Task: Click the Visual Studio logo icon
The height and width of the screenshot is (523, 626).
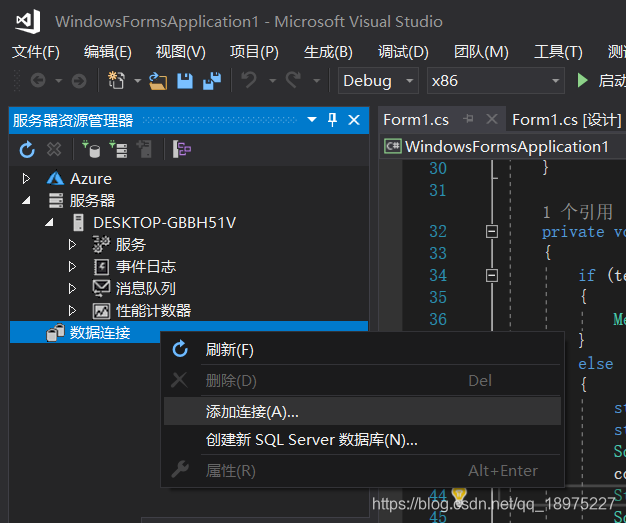Action: 28,21
